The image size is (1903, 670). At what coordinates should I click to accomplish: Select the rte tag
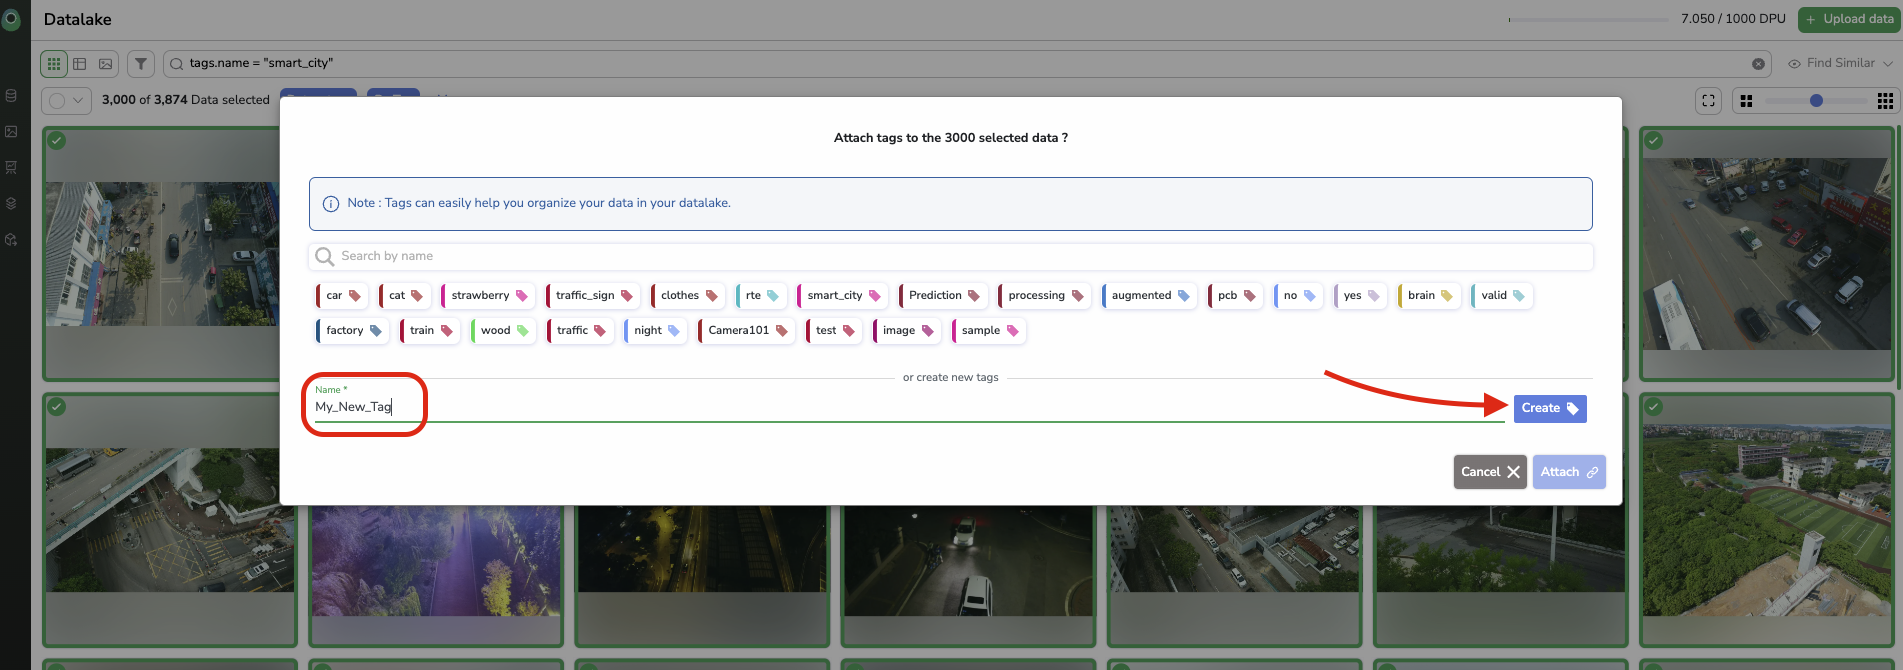[761, 296]
